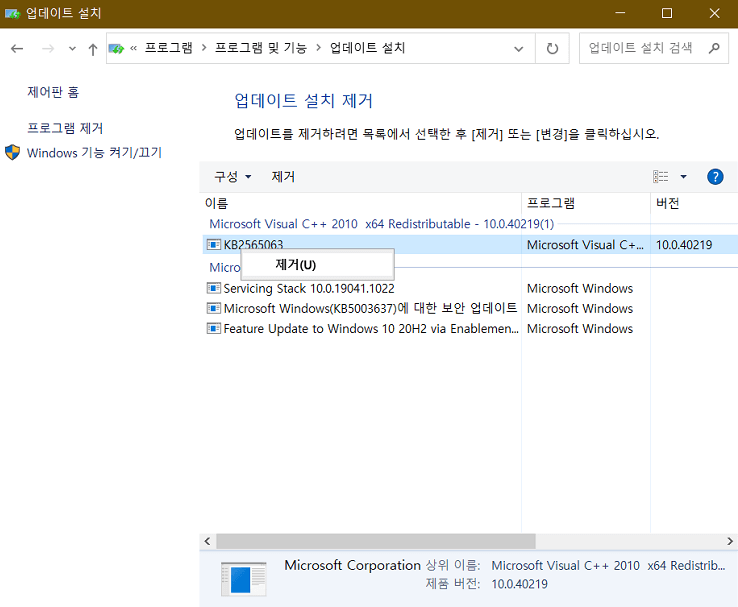The height and width of the screenshot is (607, 738).
Task: Click the KB5003637 row icon
Action: pos(214,308)
